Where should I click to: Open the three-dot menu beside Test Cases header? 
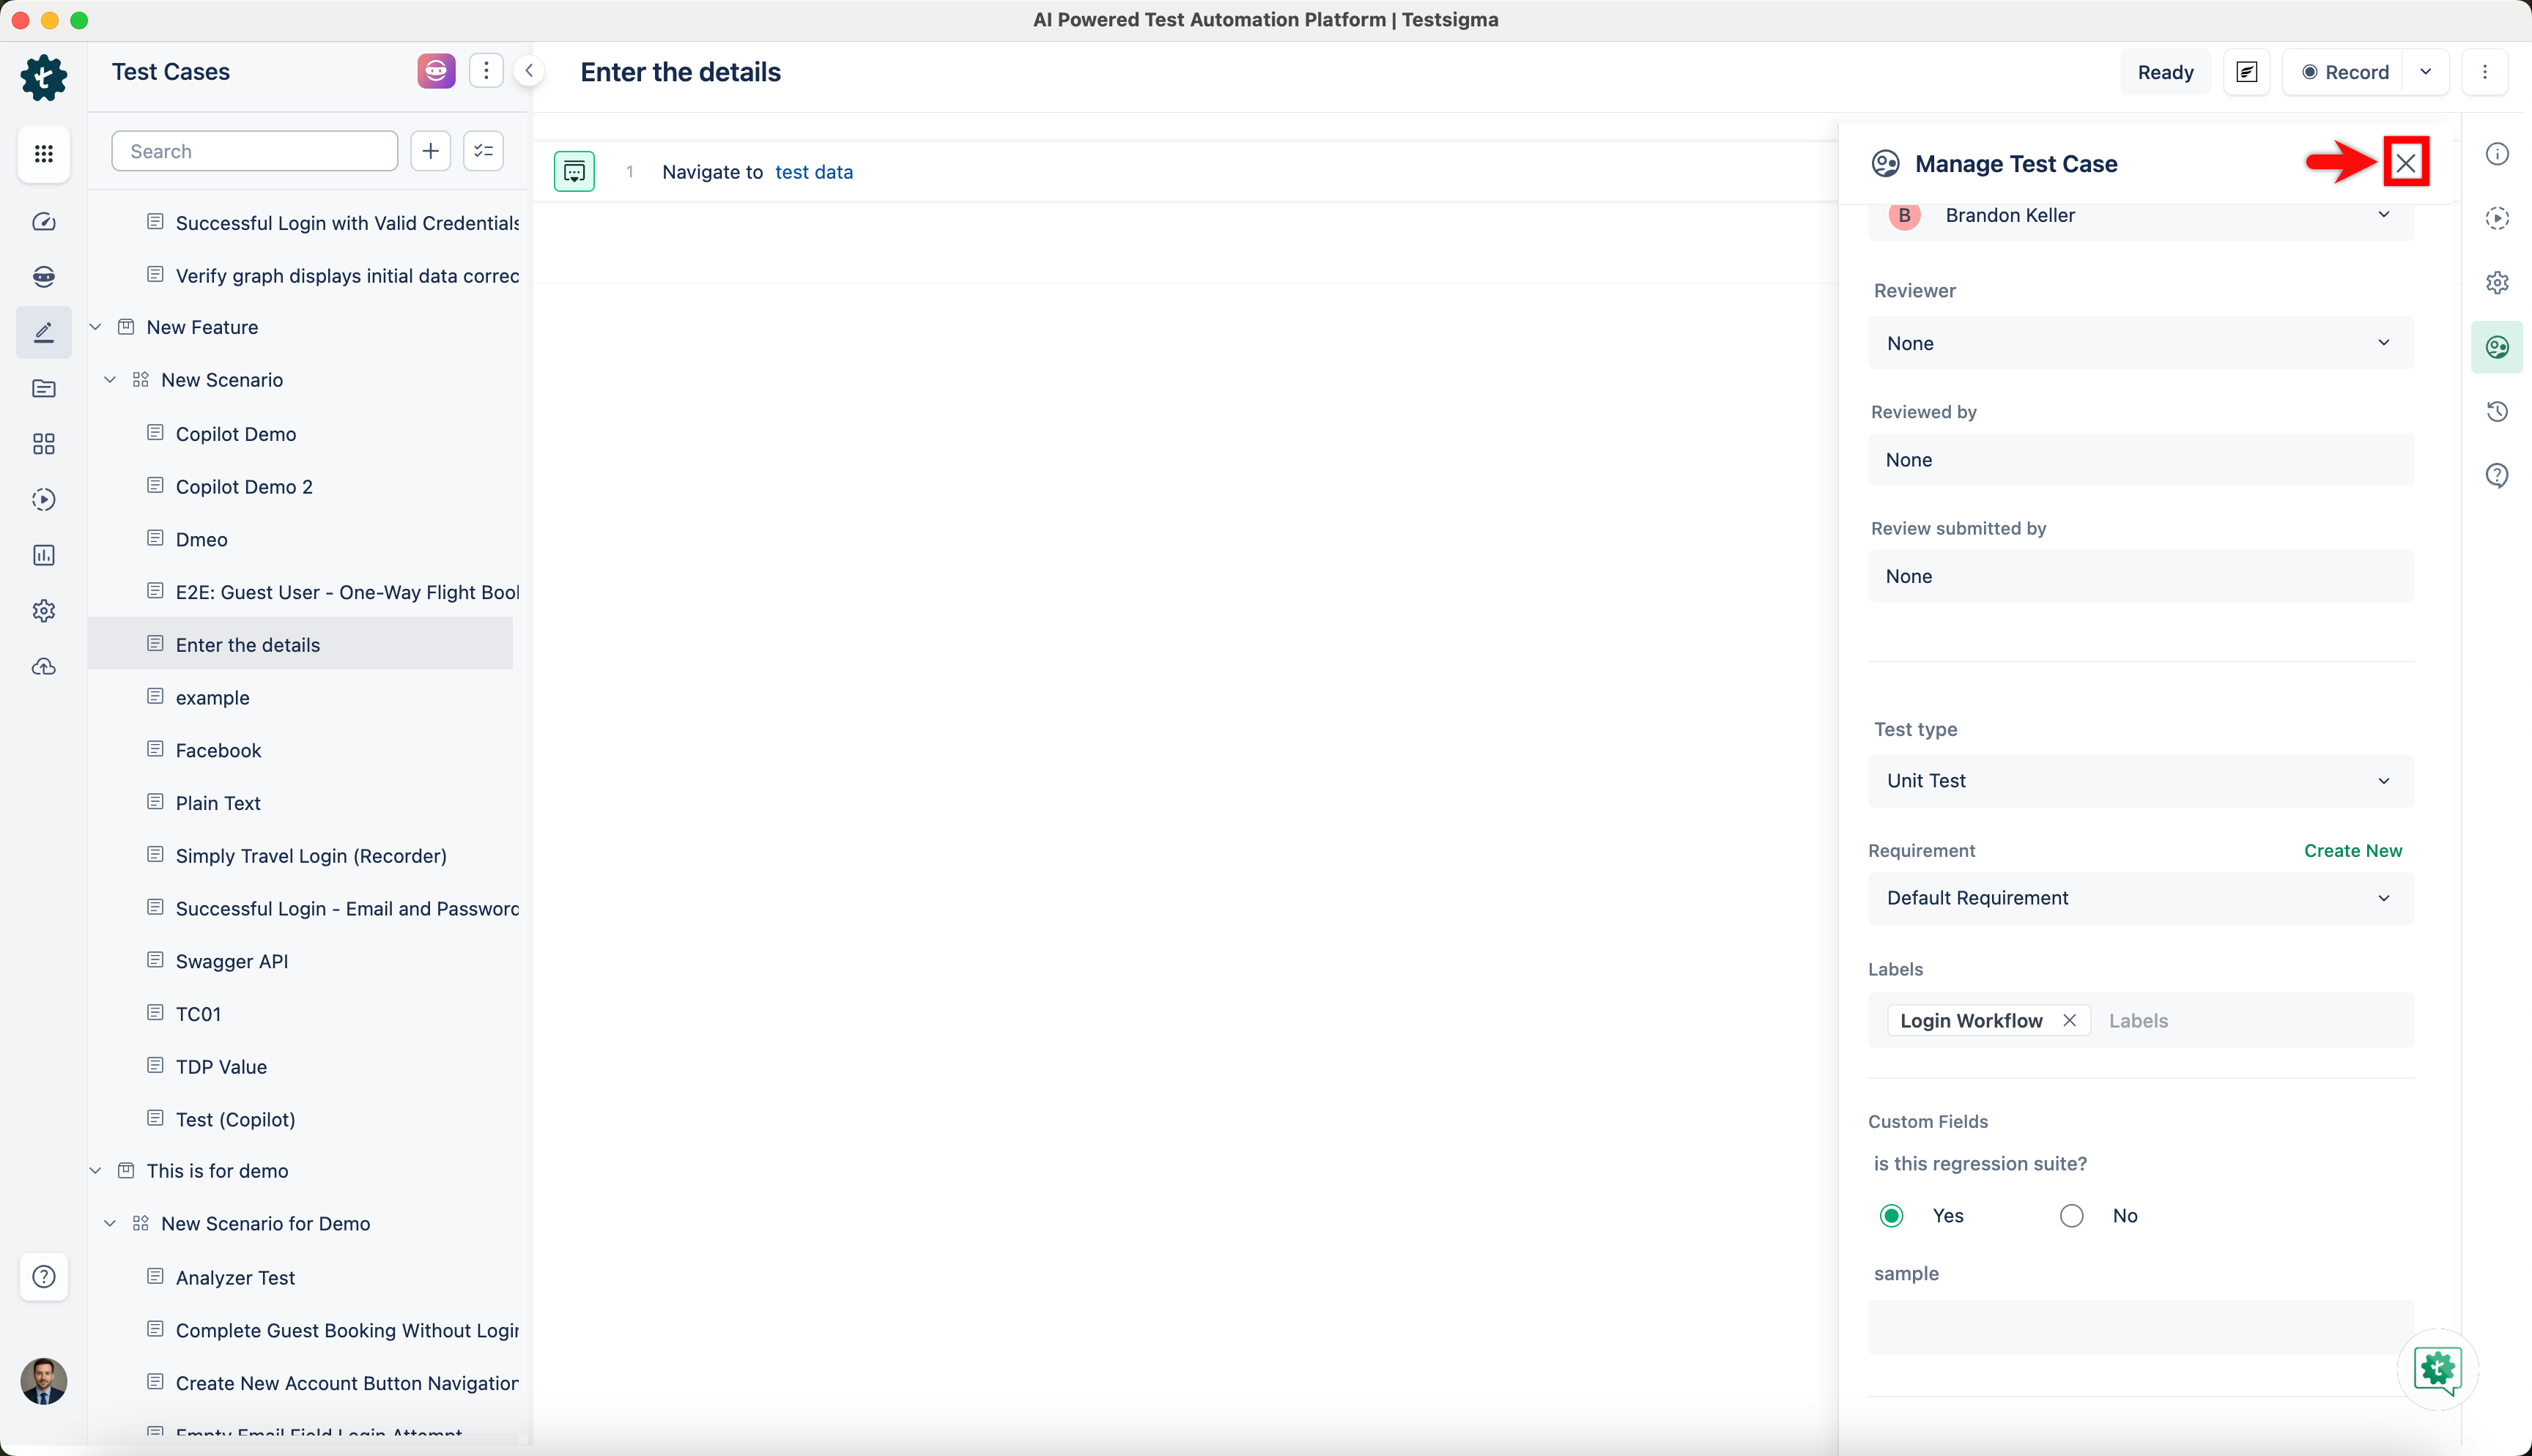click(x=486, y=70)
